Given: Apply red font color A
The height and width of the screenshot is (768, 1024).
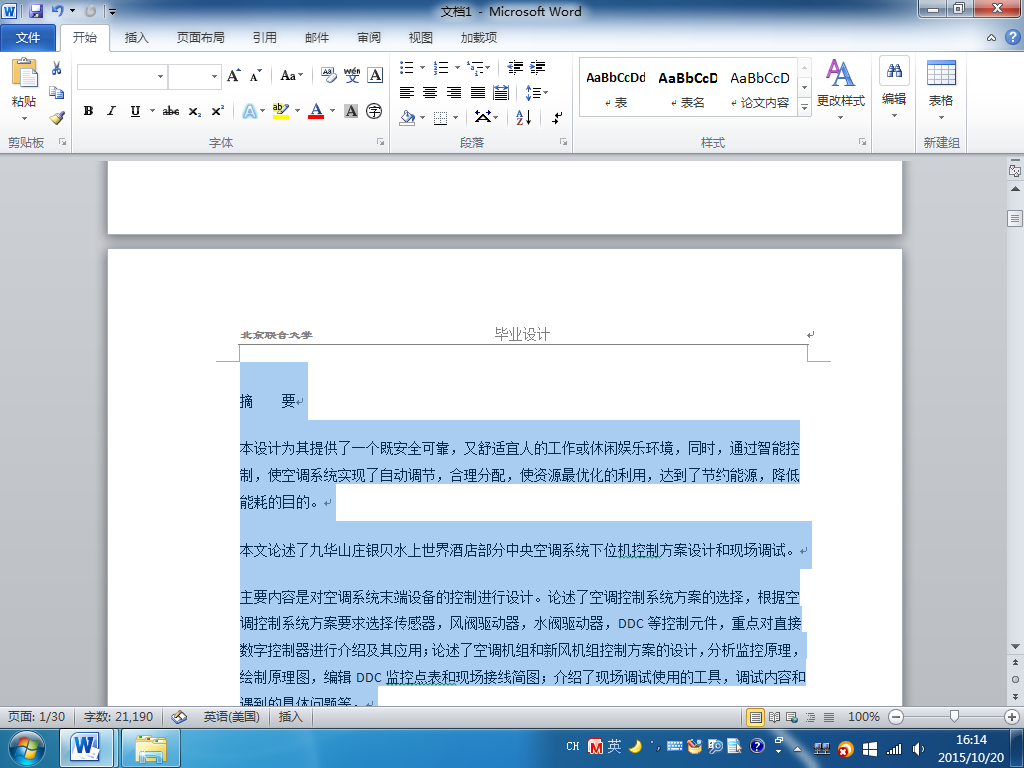Looking at the screenshot, I should pyautogui.click(x=316, y=111).
